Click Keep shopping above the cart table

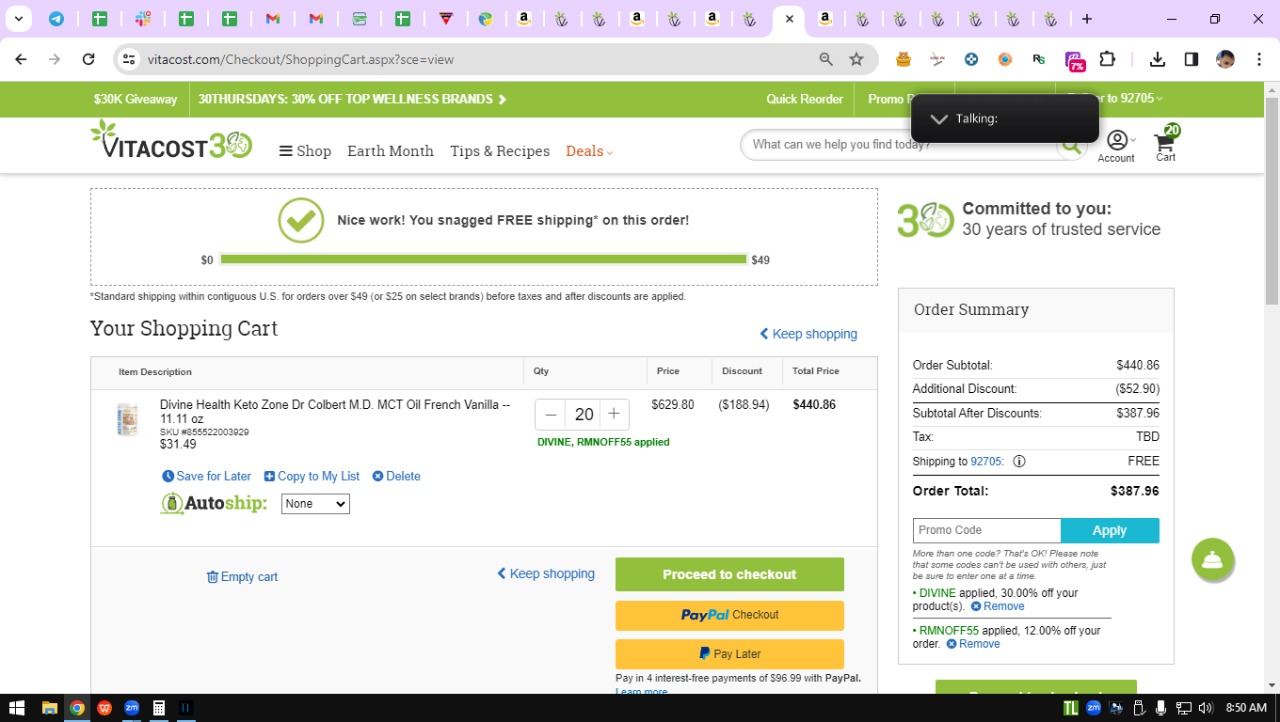point(808,334)
